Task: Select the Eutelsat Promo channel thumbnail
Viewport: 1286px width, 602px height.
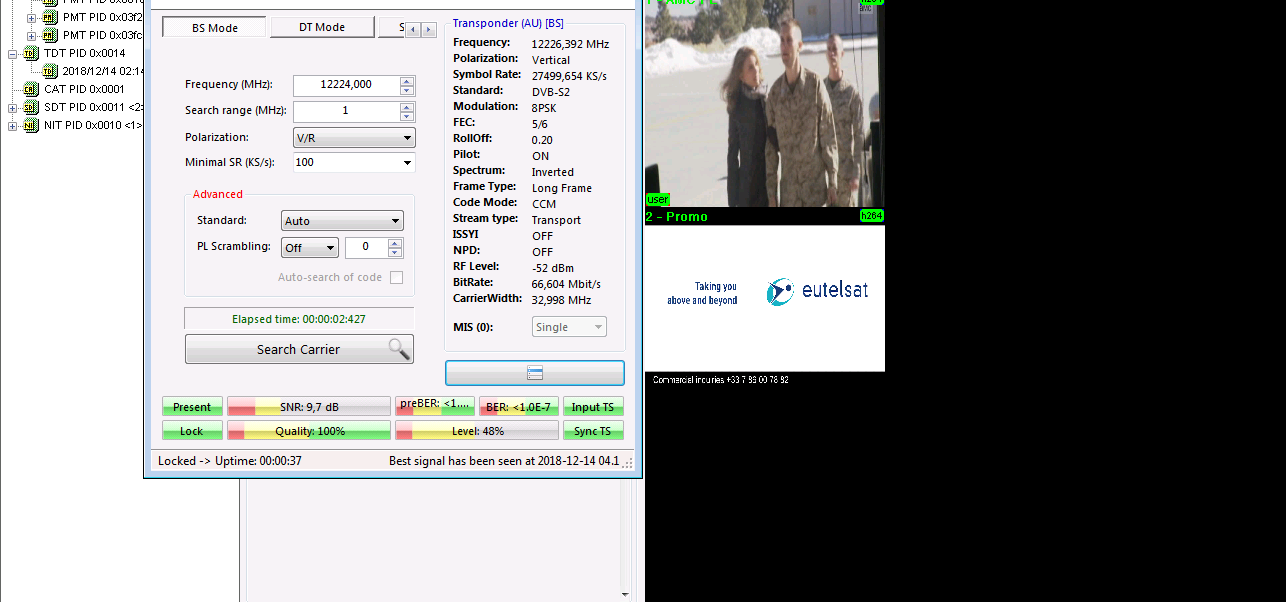Action: tap(764, 298)
